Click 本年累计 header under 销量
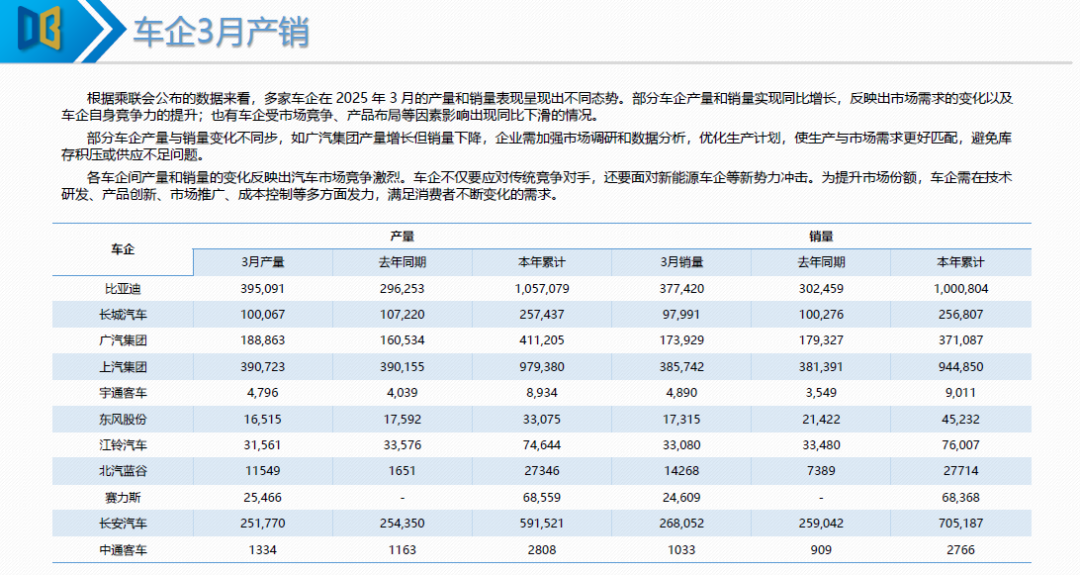The height and width of the screenshot is (575, 1080). 961,262
